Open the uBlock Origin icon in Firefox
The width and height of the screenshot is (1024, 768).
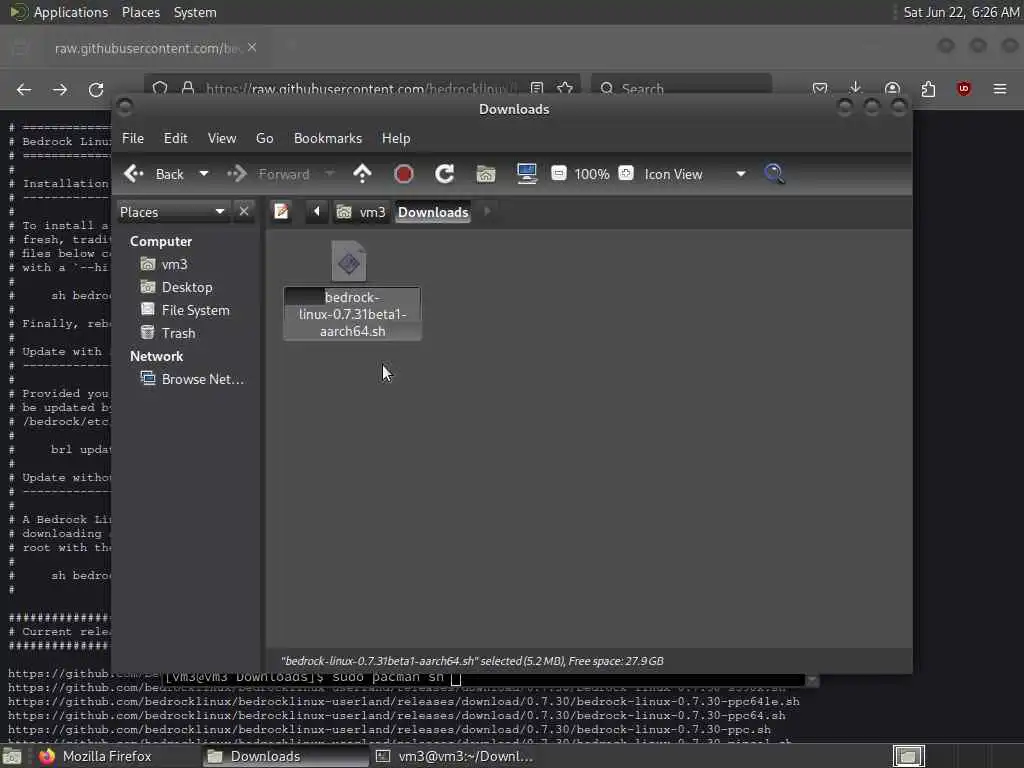tap(963, 88)
